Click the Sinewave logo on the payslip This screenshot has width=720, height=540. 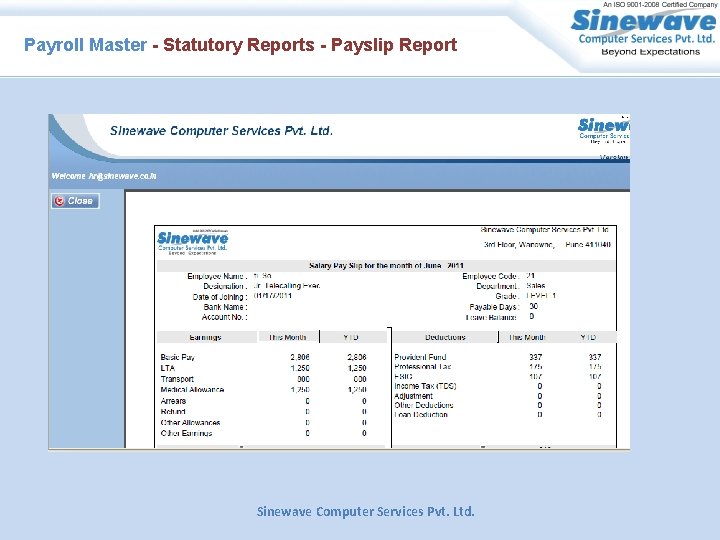point(192,242)
